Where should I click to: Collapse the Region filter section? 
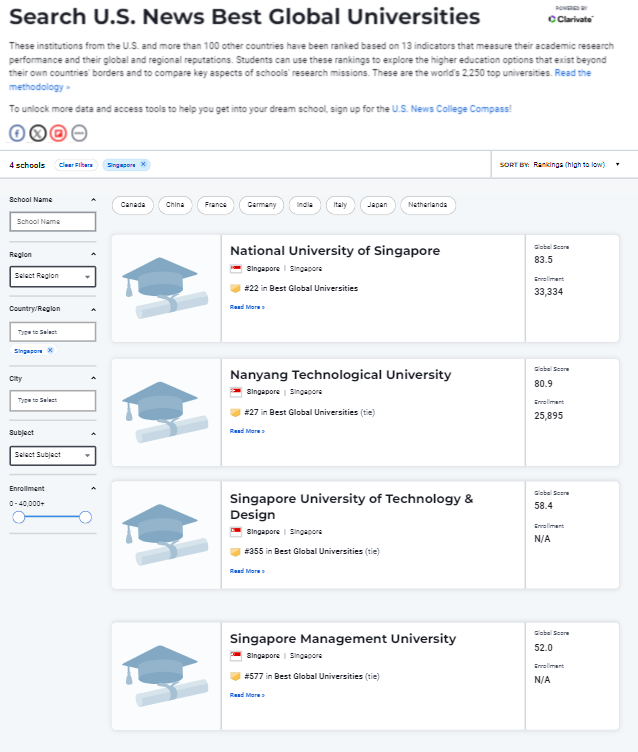(94, 254)
